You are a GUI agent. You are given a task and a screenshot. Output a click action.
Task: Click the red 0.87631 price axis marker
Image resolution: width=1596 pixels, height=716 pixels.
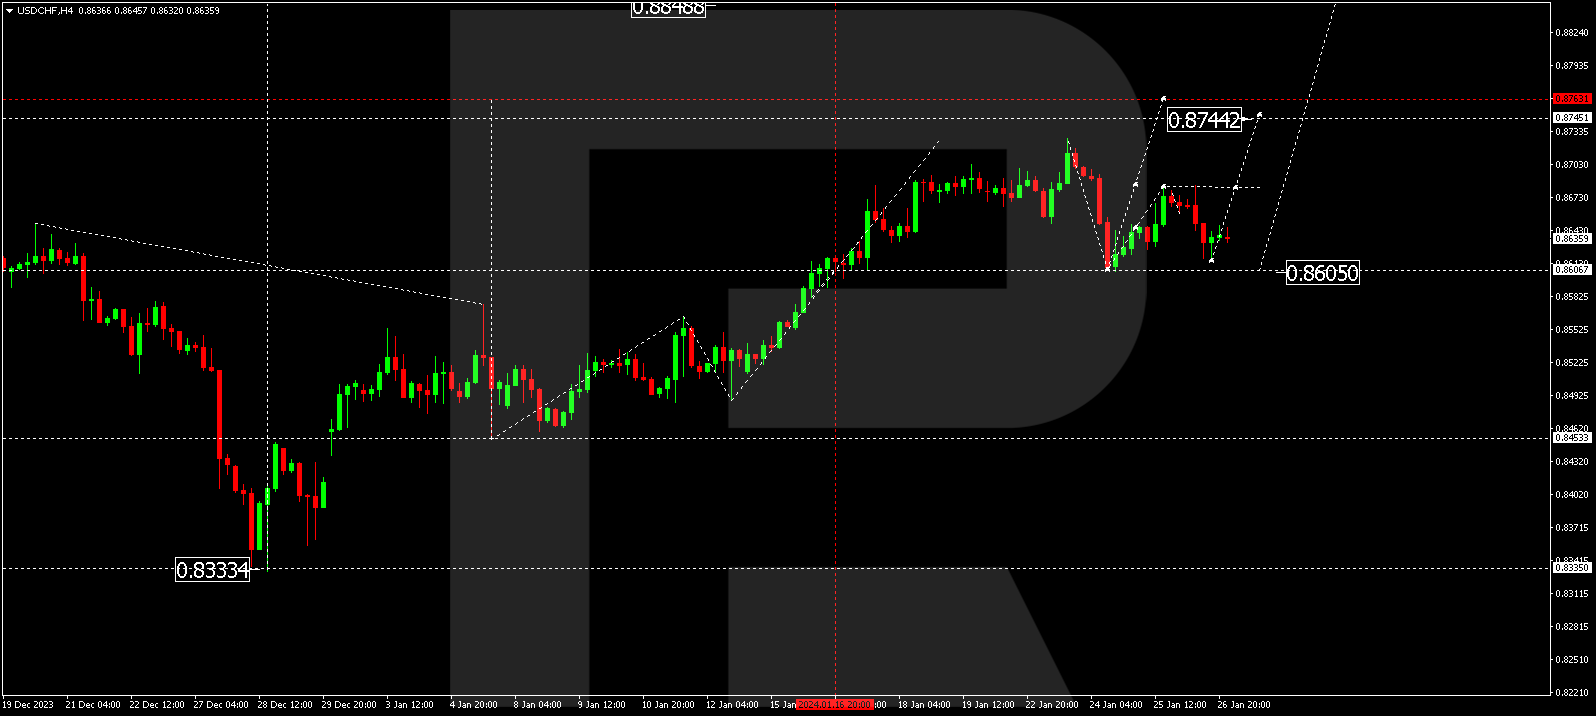(x=1571, y=99)
